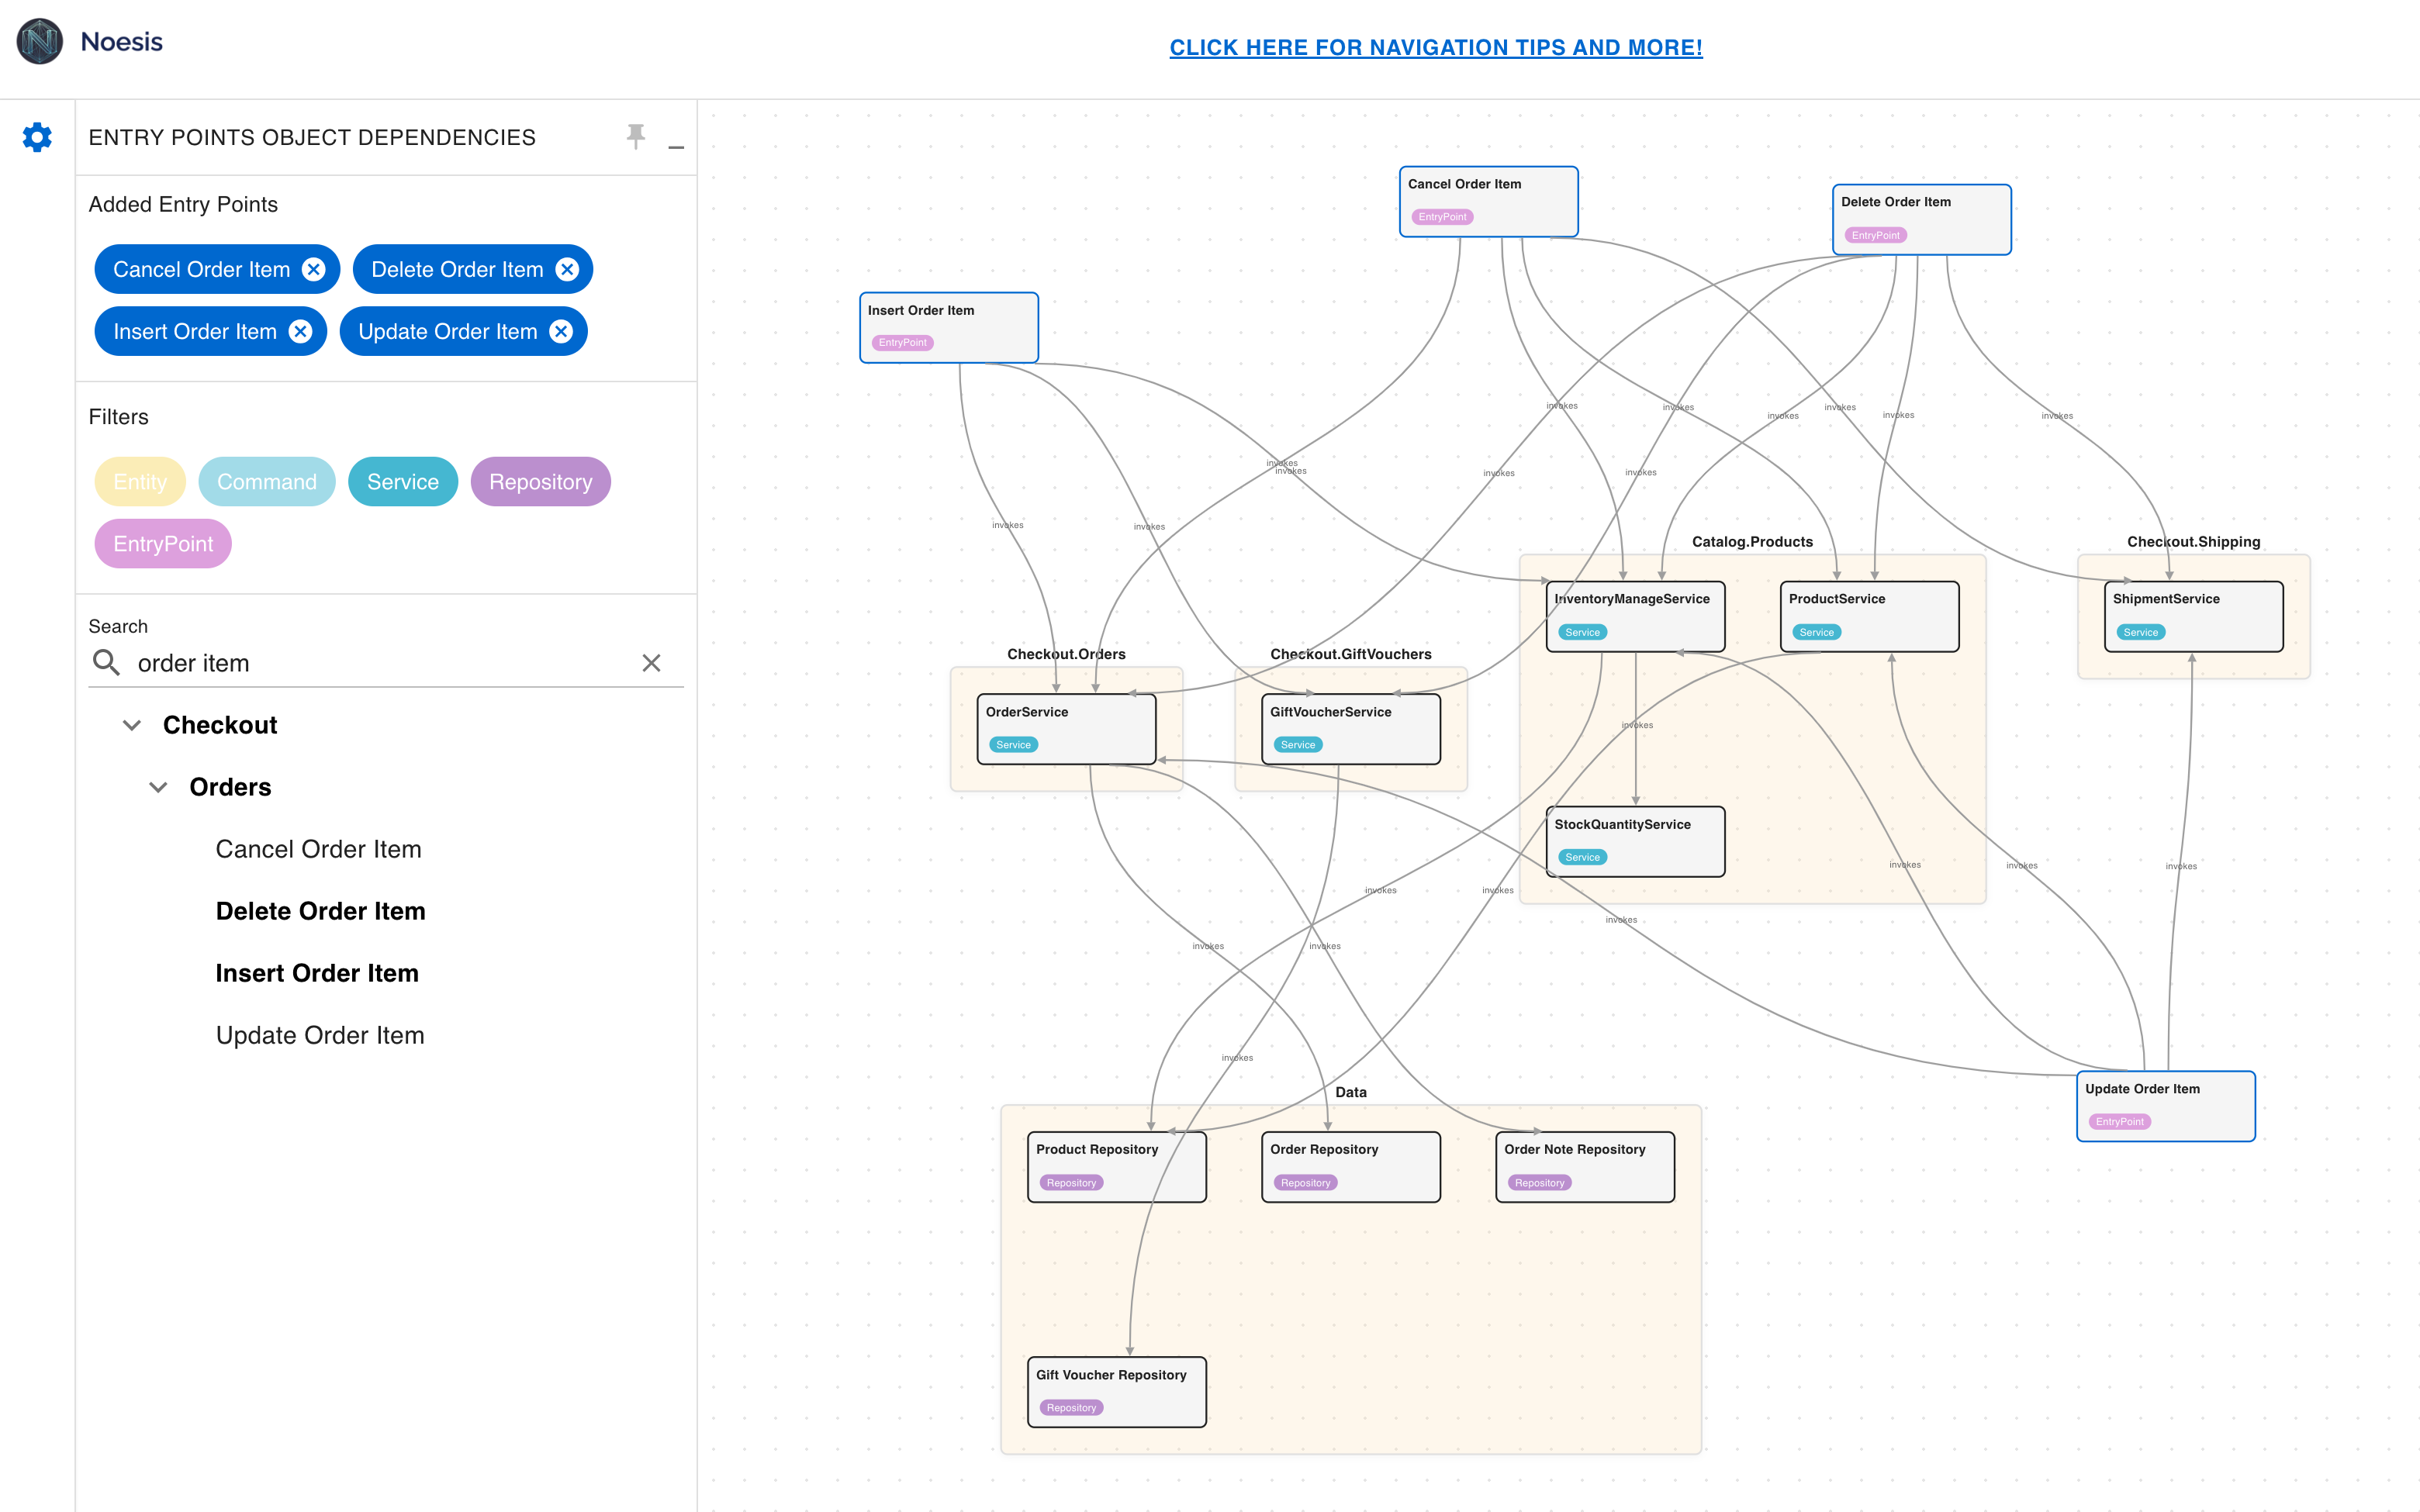Pin the Entry Points panel
Viewport: 2420px width, 1512px height.
click(636, 136)
